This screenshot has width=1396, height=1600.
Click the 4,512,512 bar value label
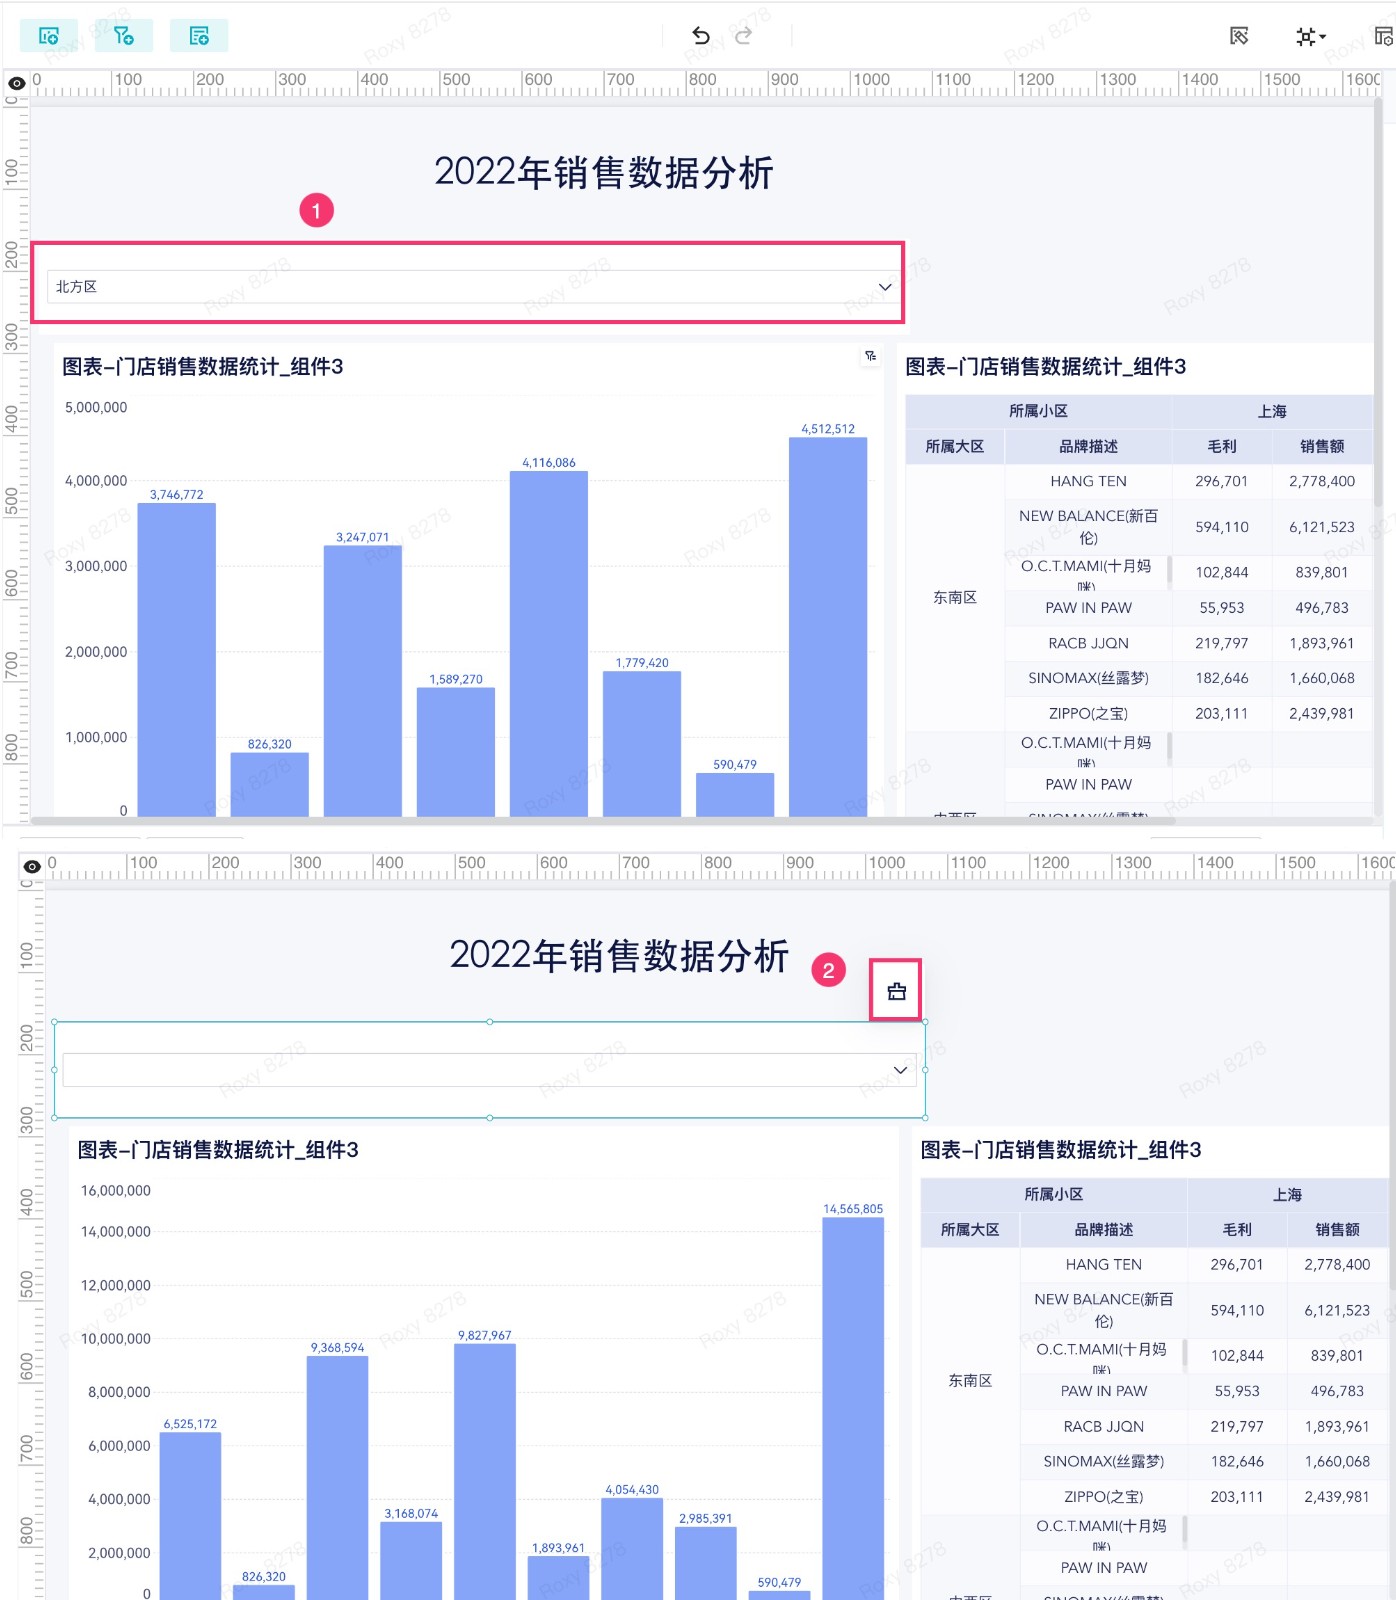pos(828,429)
